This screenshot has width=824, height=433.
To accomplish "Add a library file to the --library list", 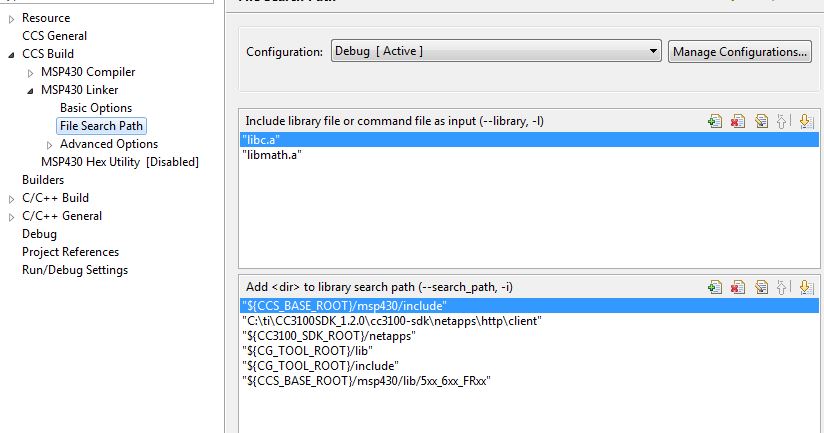I will 715,121.
